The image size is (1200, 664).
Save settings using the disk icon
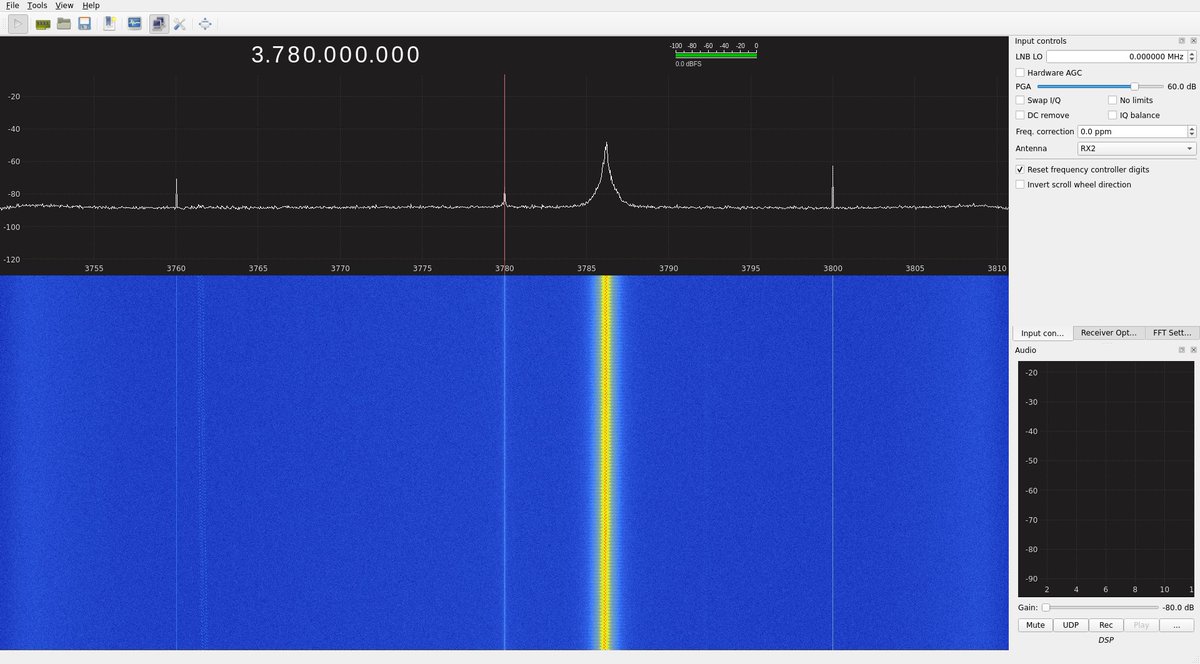86,24
